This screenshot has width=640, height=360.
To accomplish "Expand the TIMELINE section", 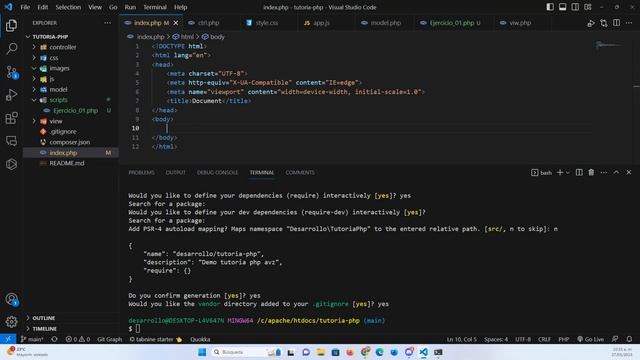I will (x=44, y=329).
